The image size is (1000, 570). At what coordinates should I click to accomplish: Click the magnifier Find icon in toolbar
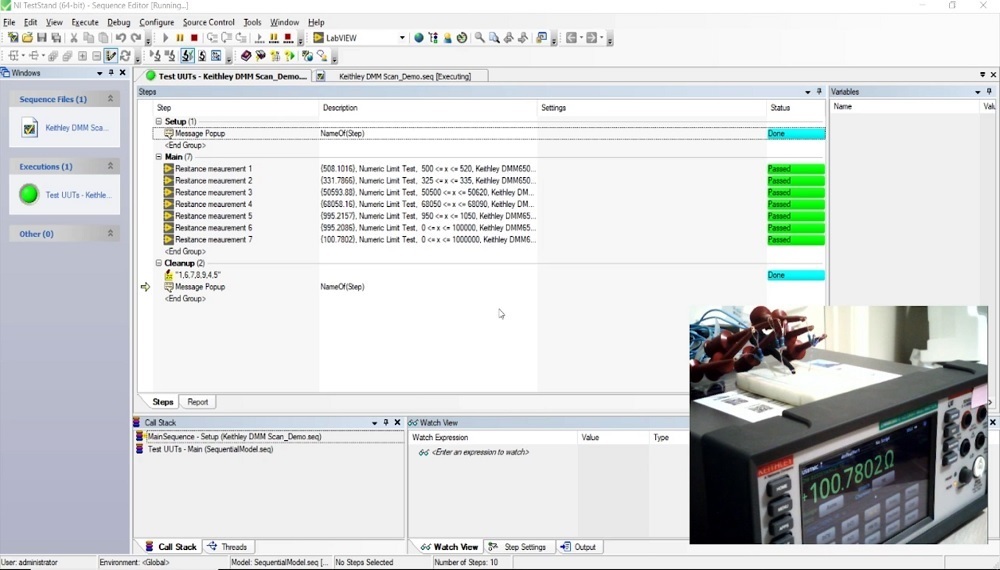[480, 38]
